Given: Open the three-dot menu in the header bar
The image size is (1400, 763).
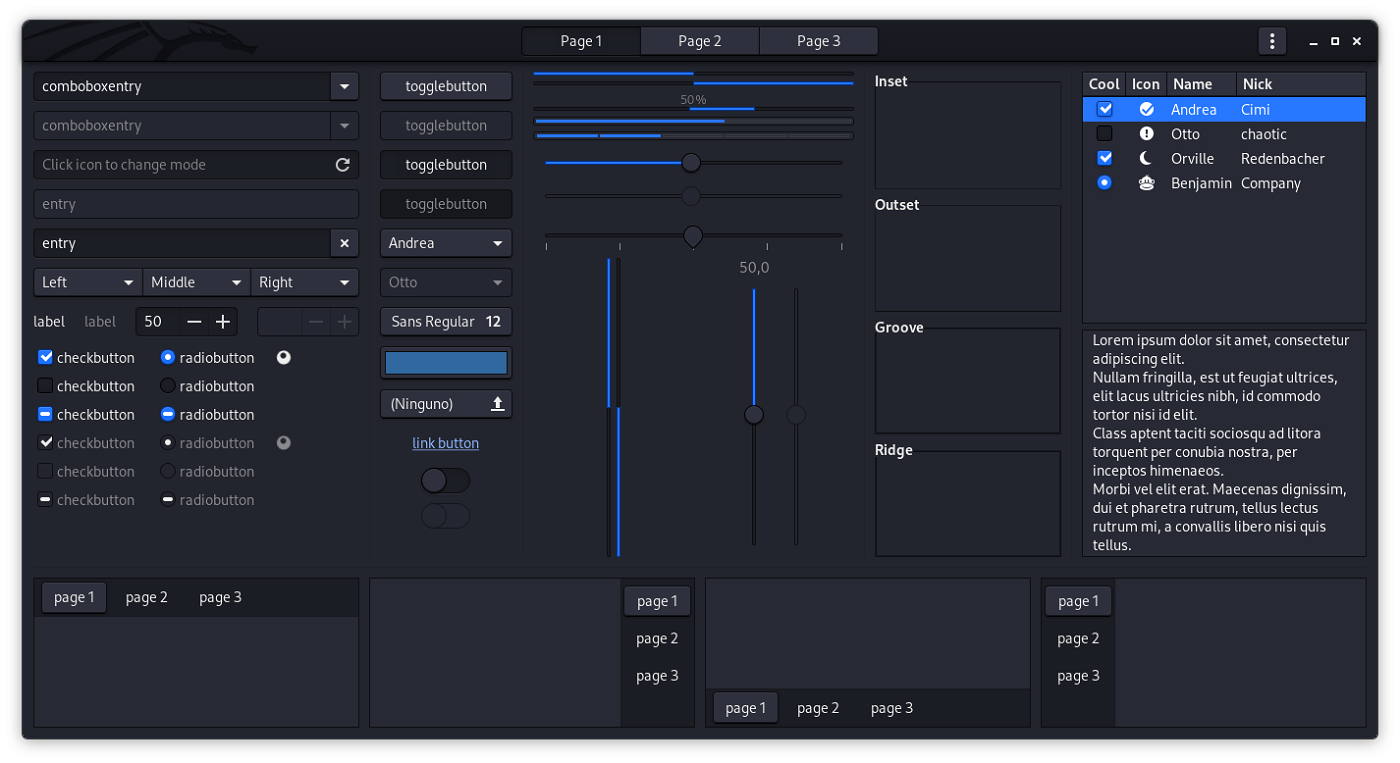Looking at the screenshot, I should pos(1271,41).
